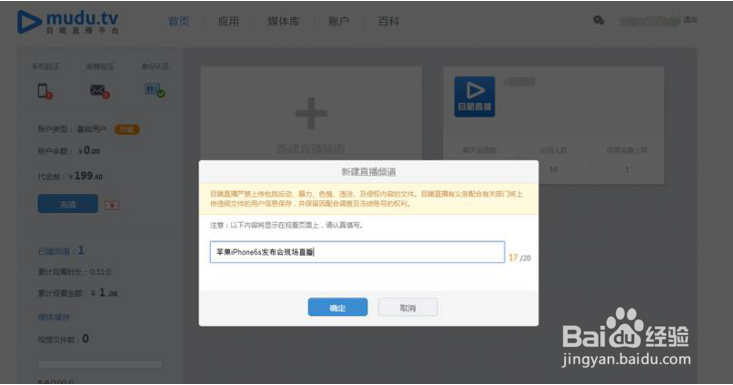733x385 pixels.
Task: Open the identity certification card icon
Action: point(155,90)
